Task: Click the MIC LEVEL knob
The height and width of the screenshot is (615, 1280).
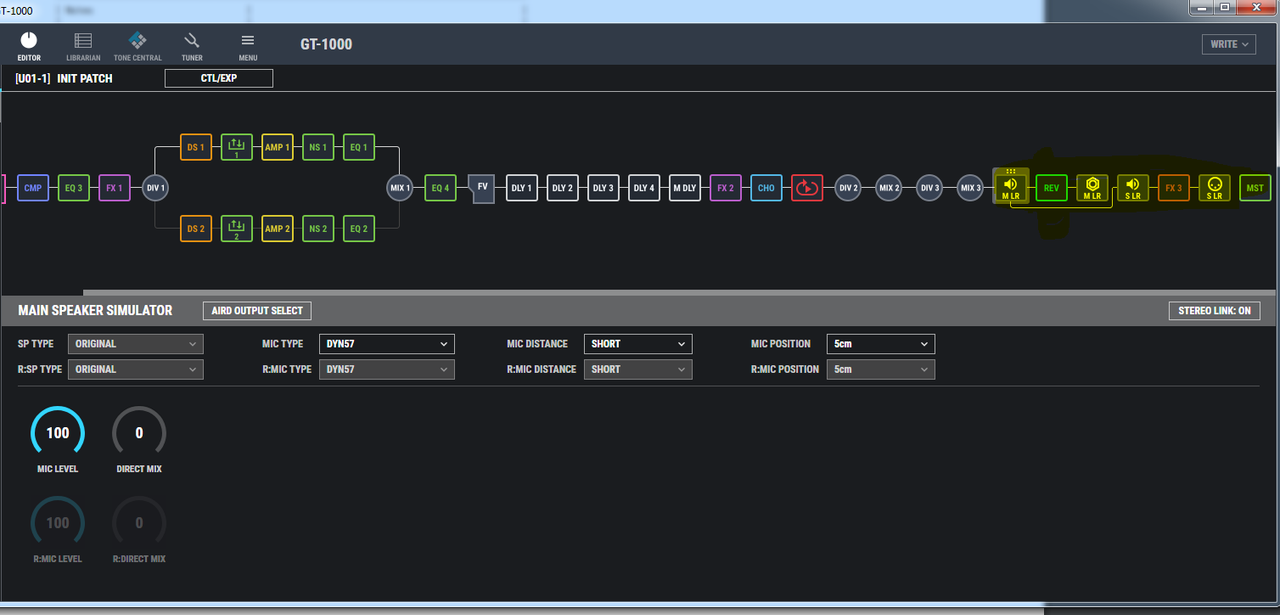Action: [58, 433]
